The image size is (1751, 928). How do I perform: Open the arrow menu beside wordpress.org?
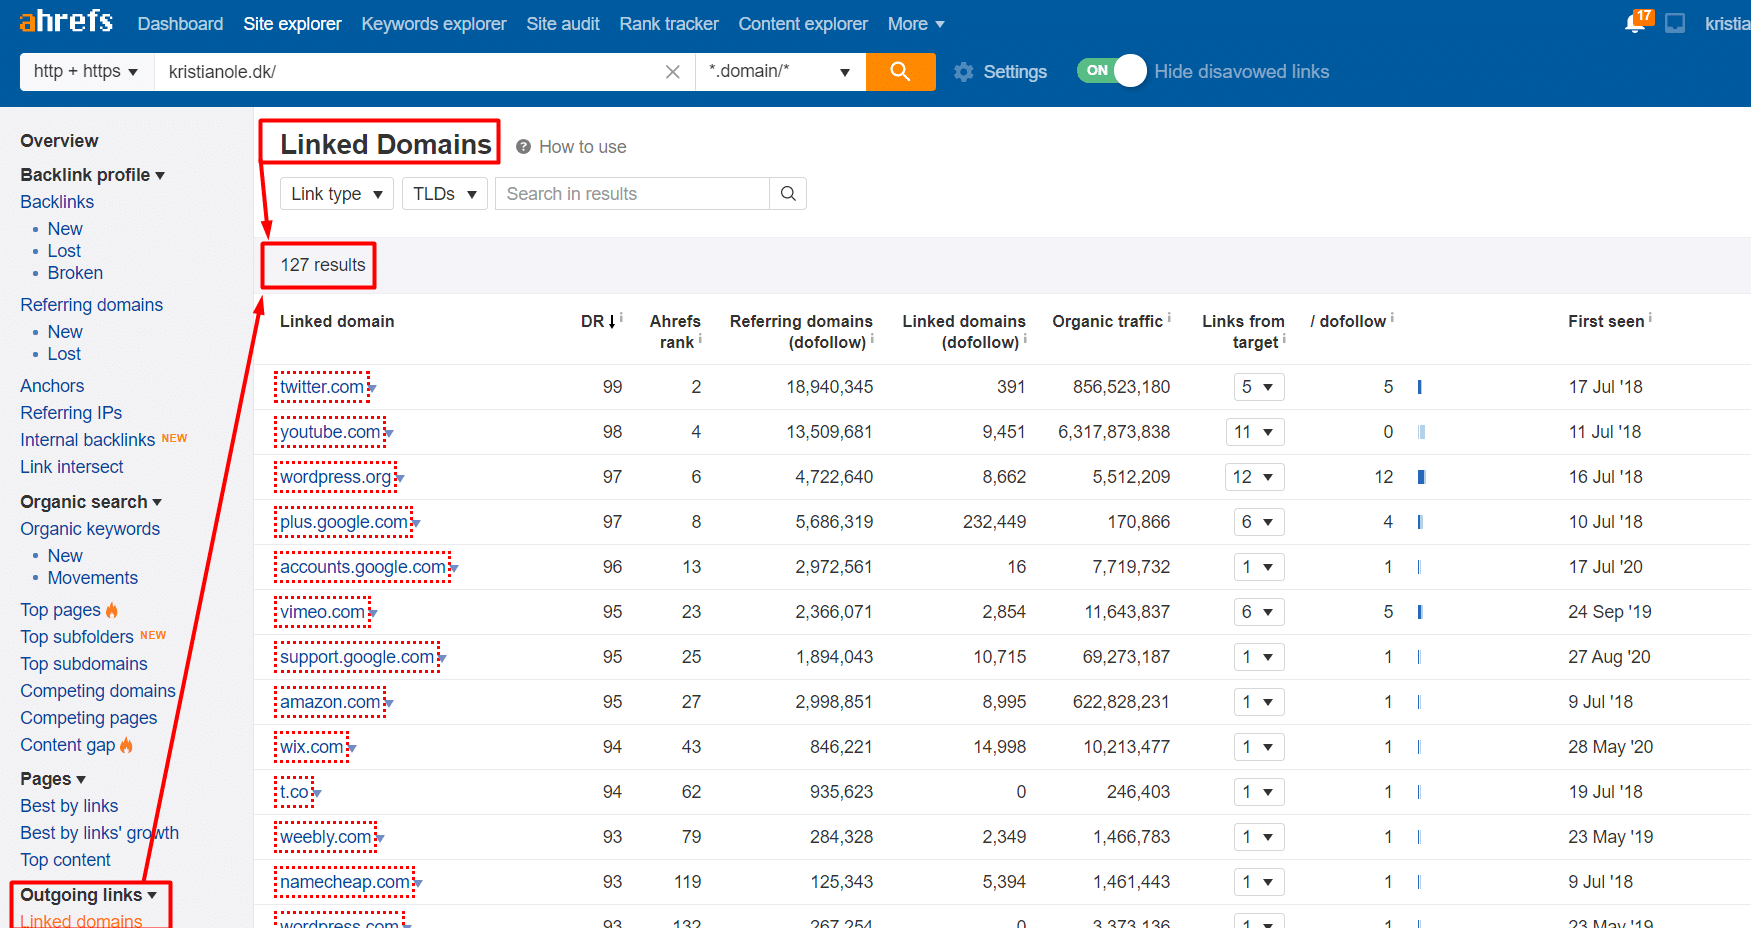click(400, 479)
